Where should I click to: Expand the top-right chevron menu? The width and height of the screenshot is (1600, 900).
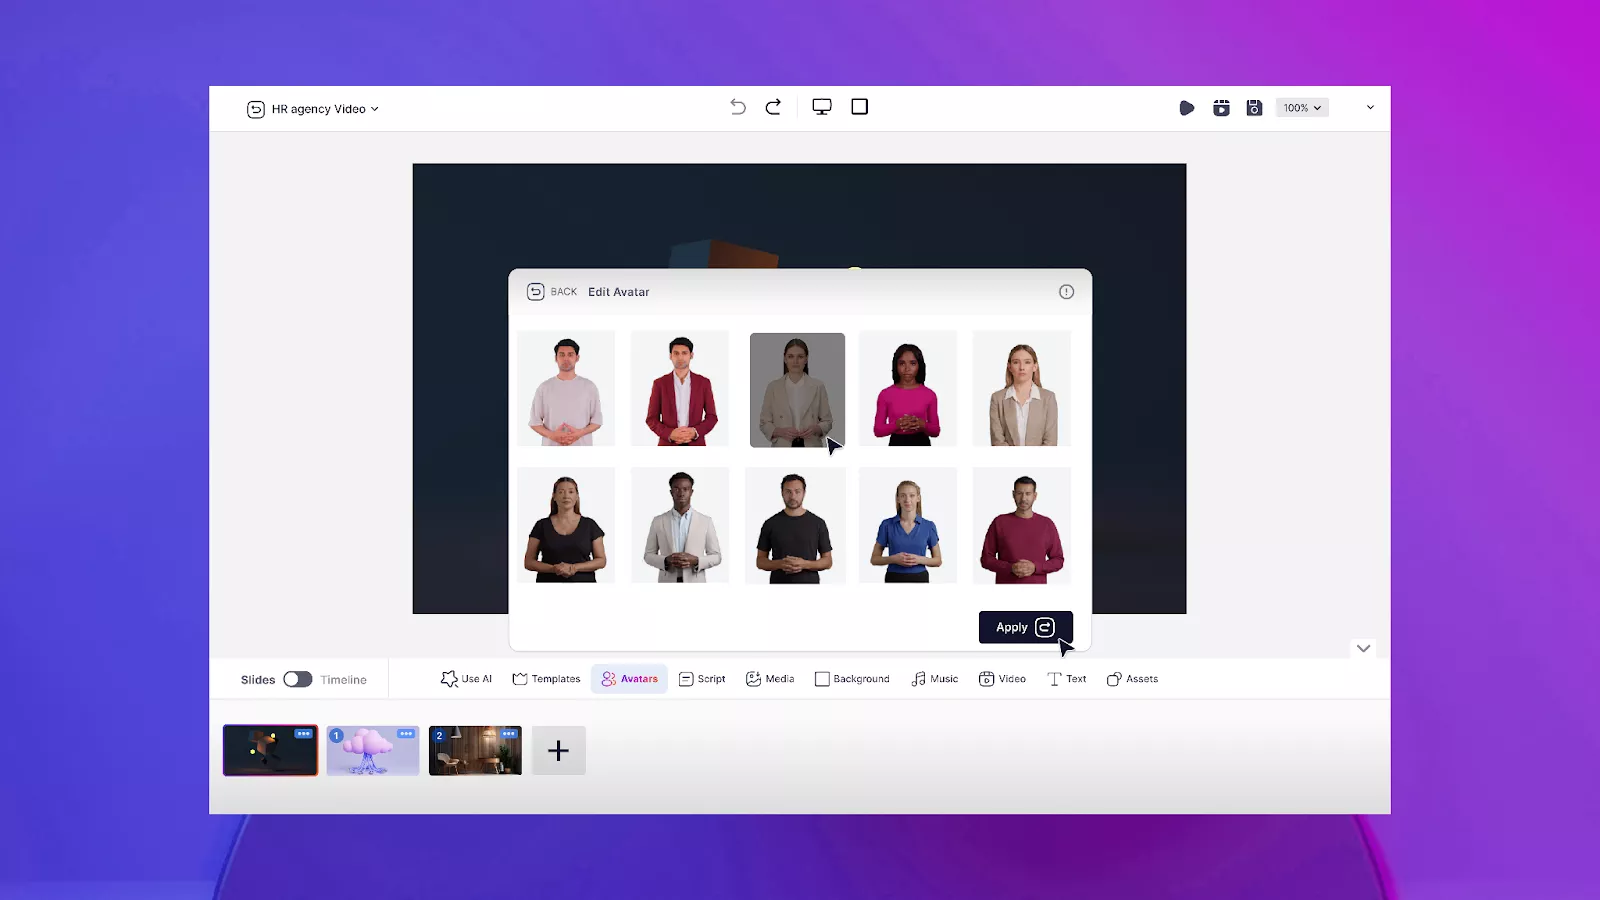(x=1370, y=107)
